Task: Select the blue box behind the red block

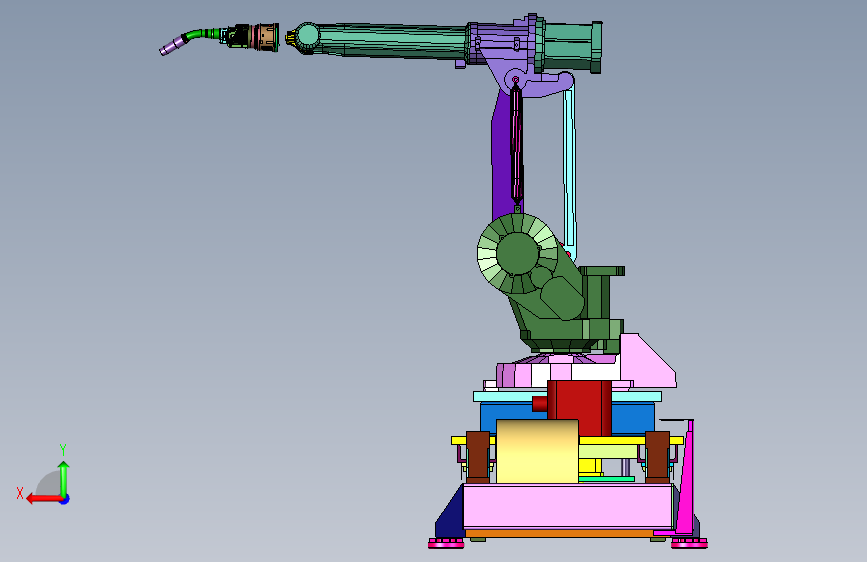Action: tap(633, 419)
